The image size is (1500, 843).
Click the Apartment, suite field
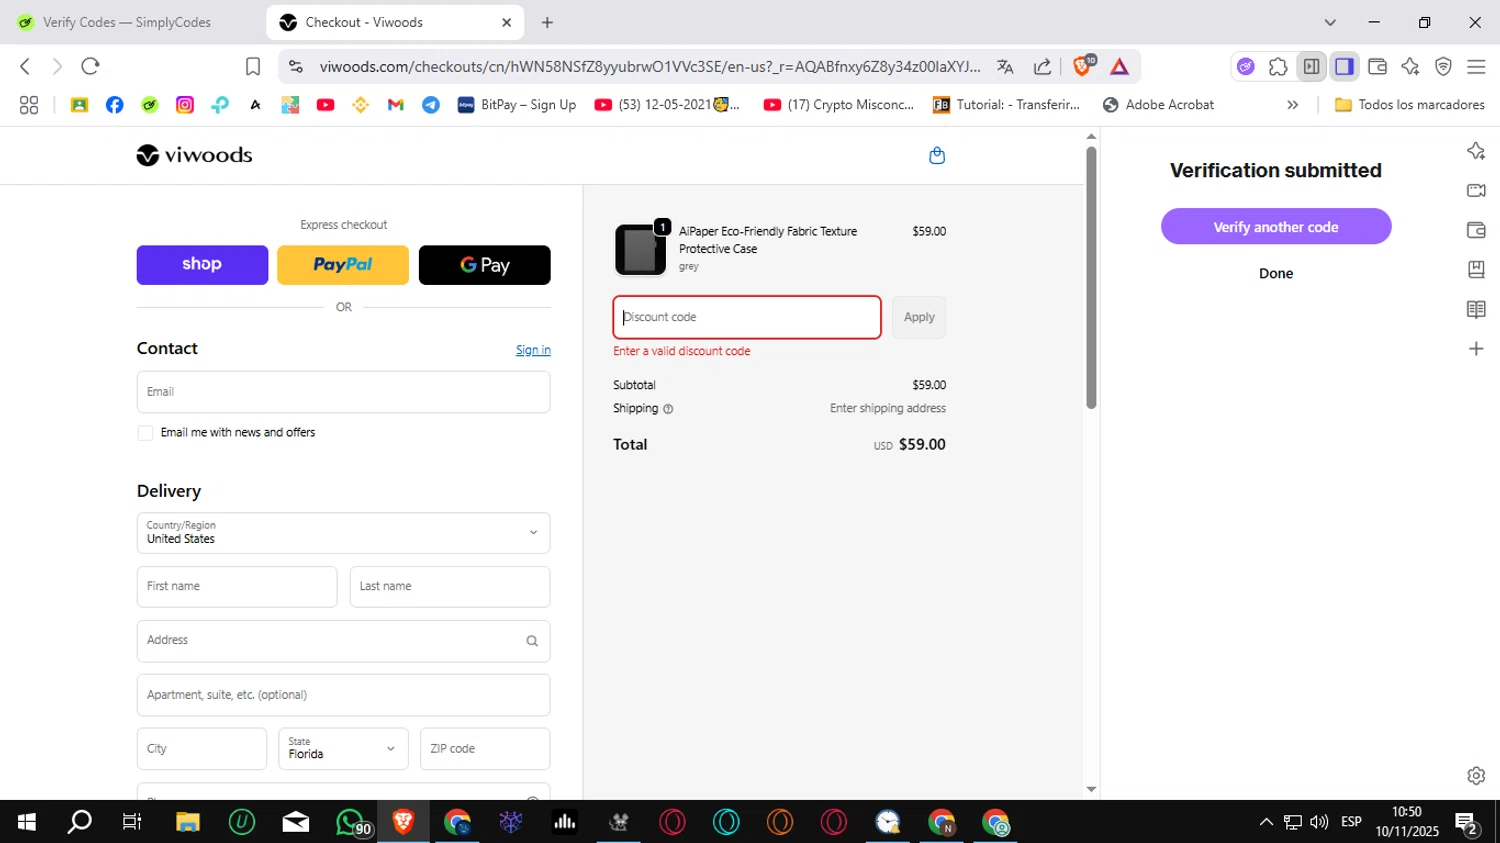343,695
